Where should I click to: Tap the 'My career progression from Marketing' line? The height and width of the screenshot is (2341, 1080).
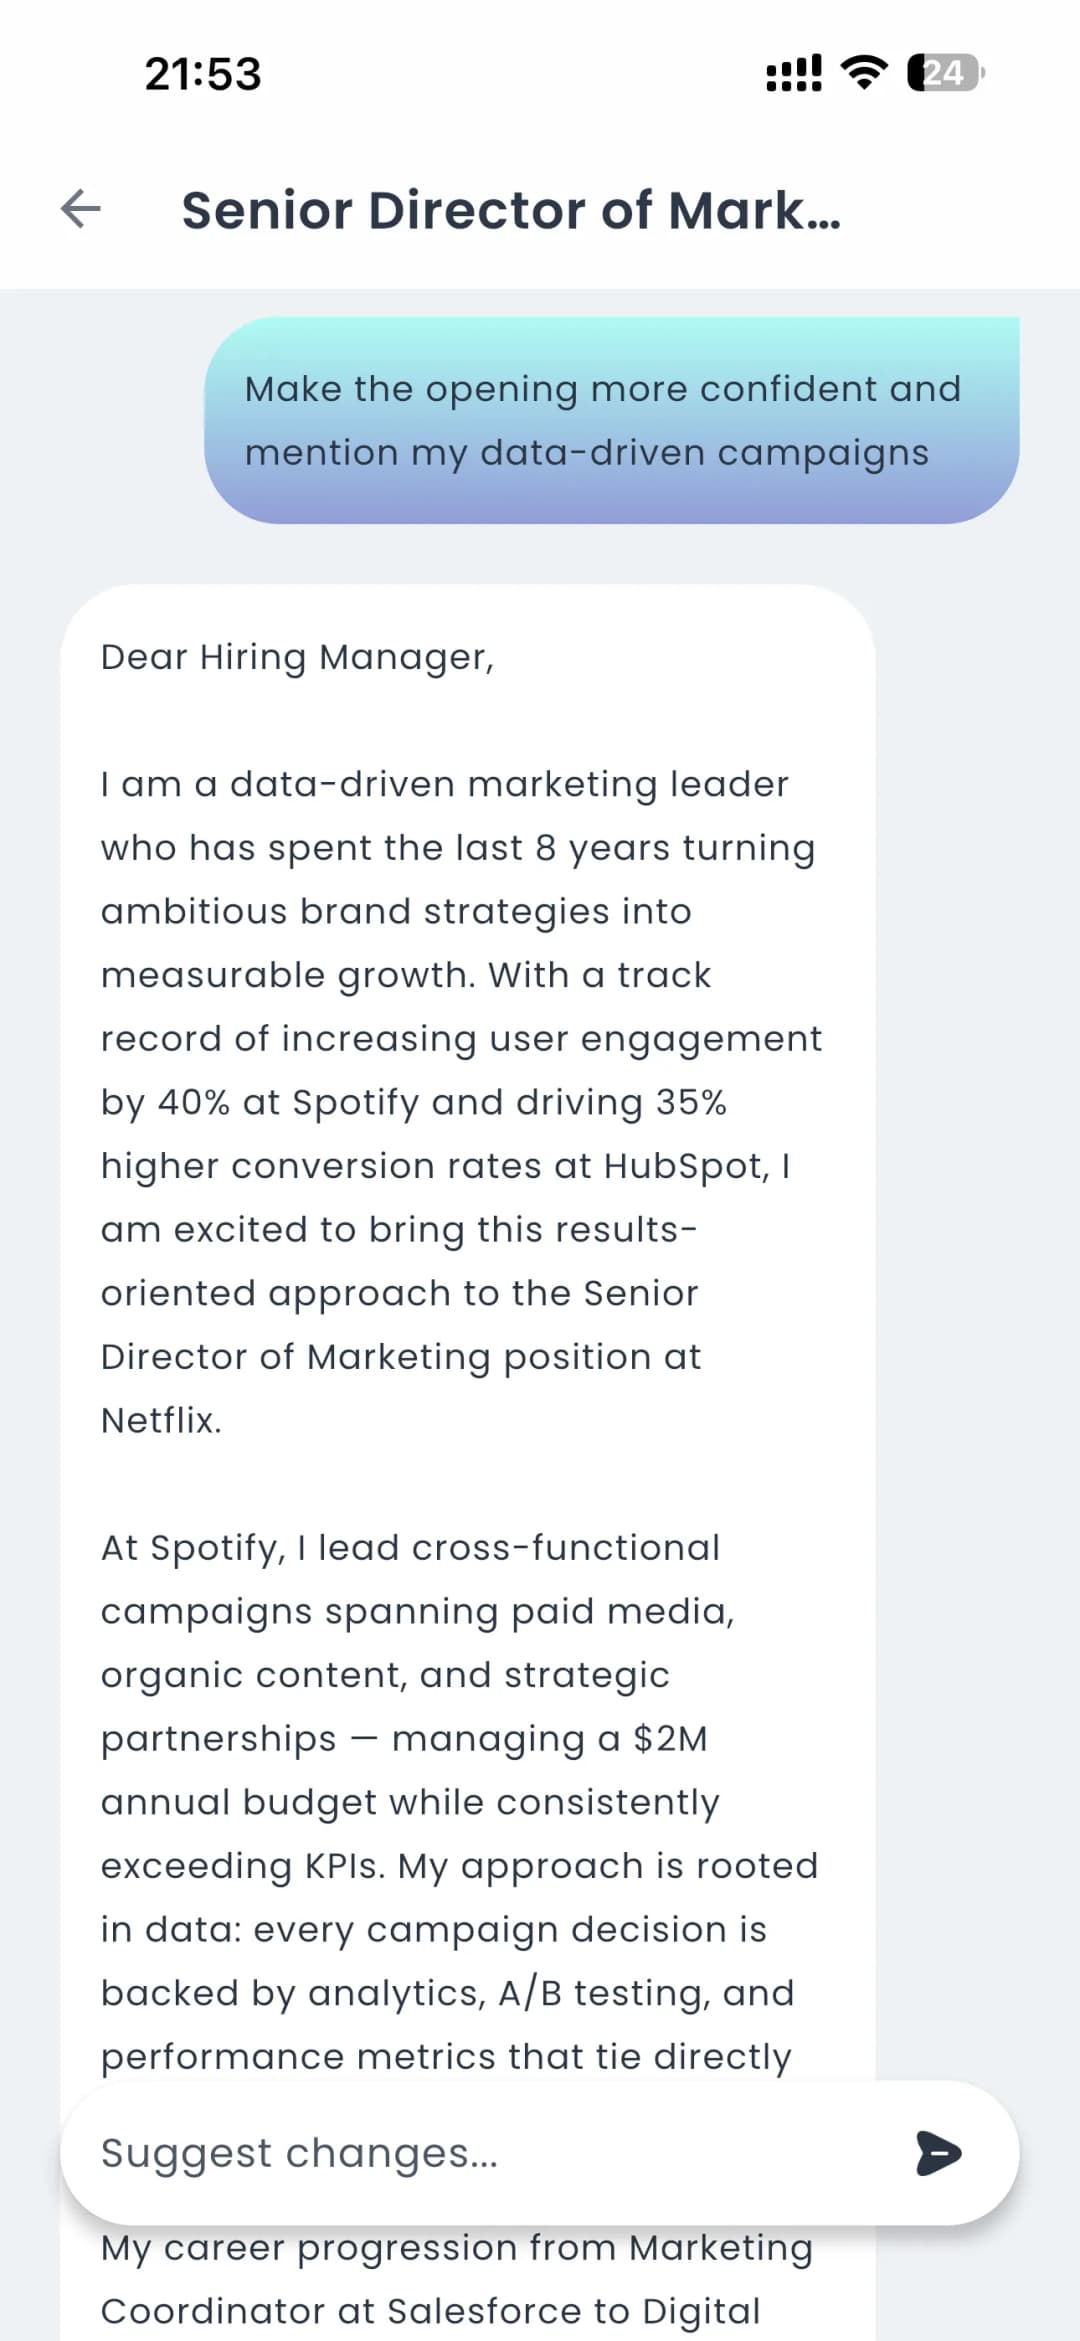click(x=456, y=2248)
